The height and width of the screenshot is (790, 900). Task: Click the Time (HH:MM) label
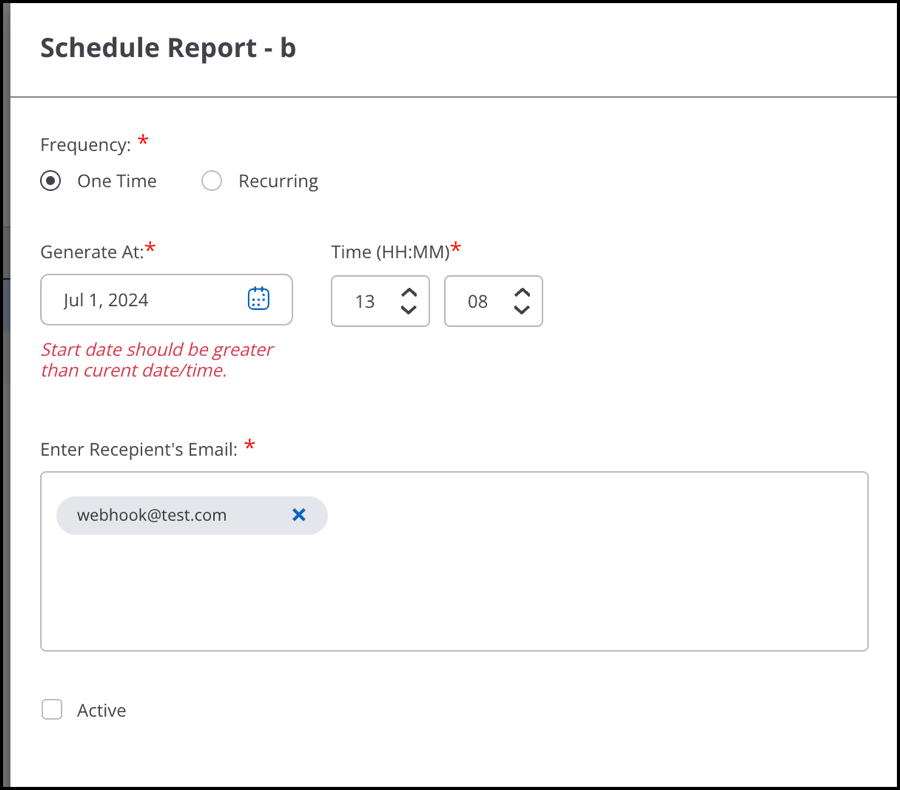pyautogui.click(x=390, y=252)
